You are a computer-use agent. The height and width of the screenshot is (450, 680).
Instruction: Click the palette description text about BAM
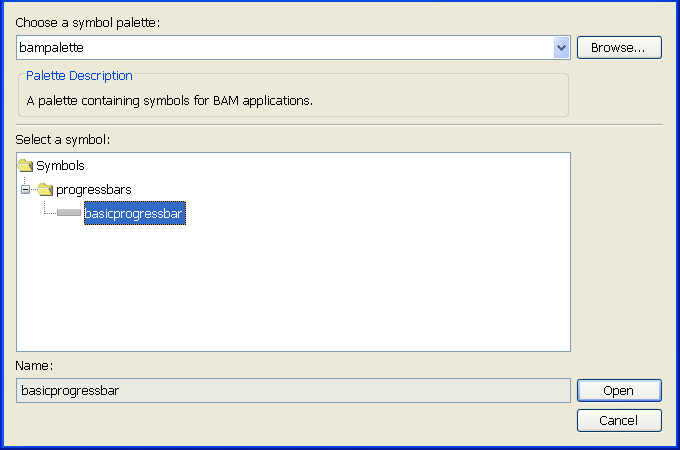point(169,100)
